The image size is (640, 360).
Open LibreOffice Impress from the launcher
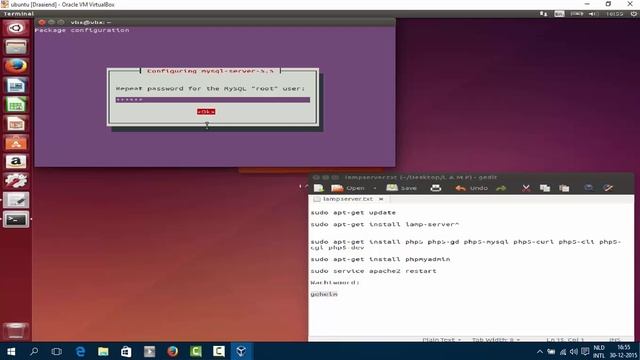point(16,124)
